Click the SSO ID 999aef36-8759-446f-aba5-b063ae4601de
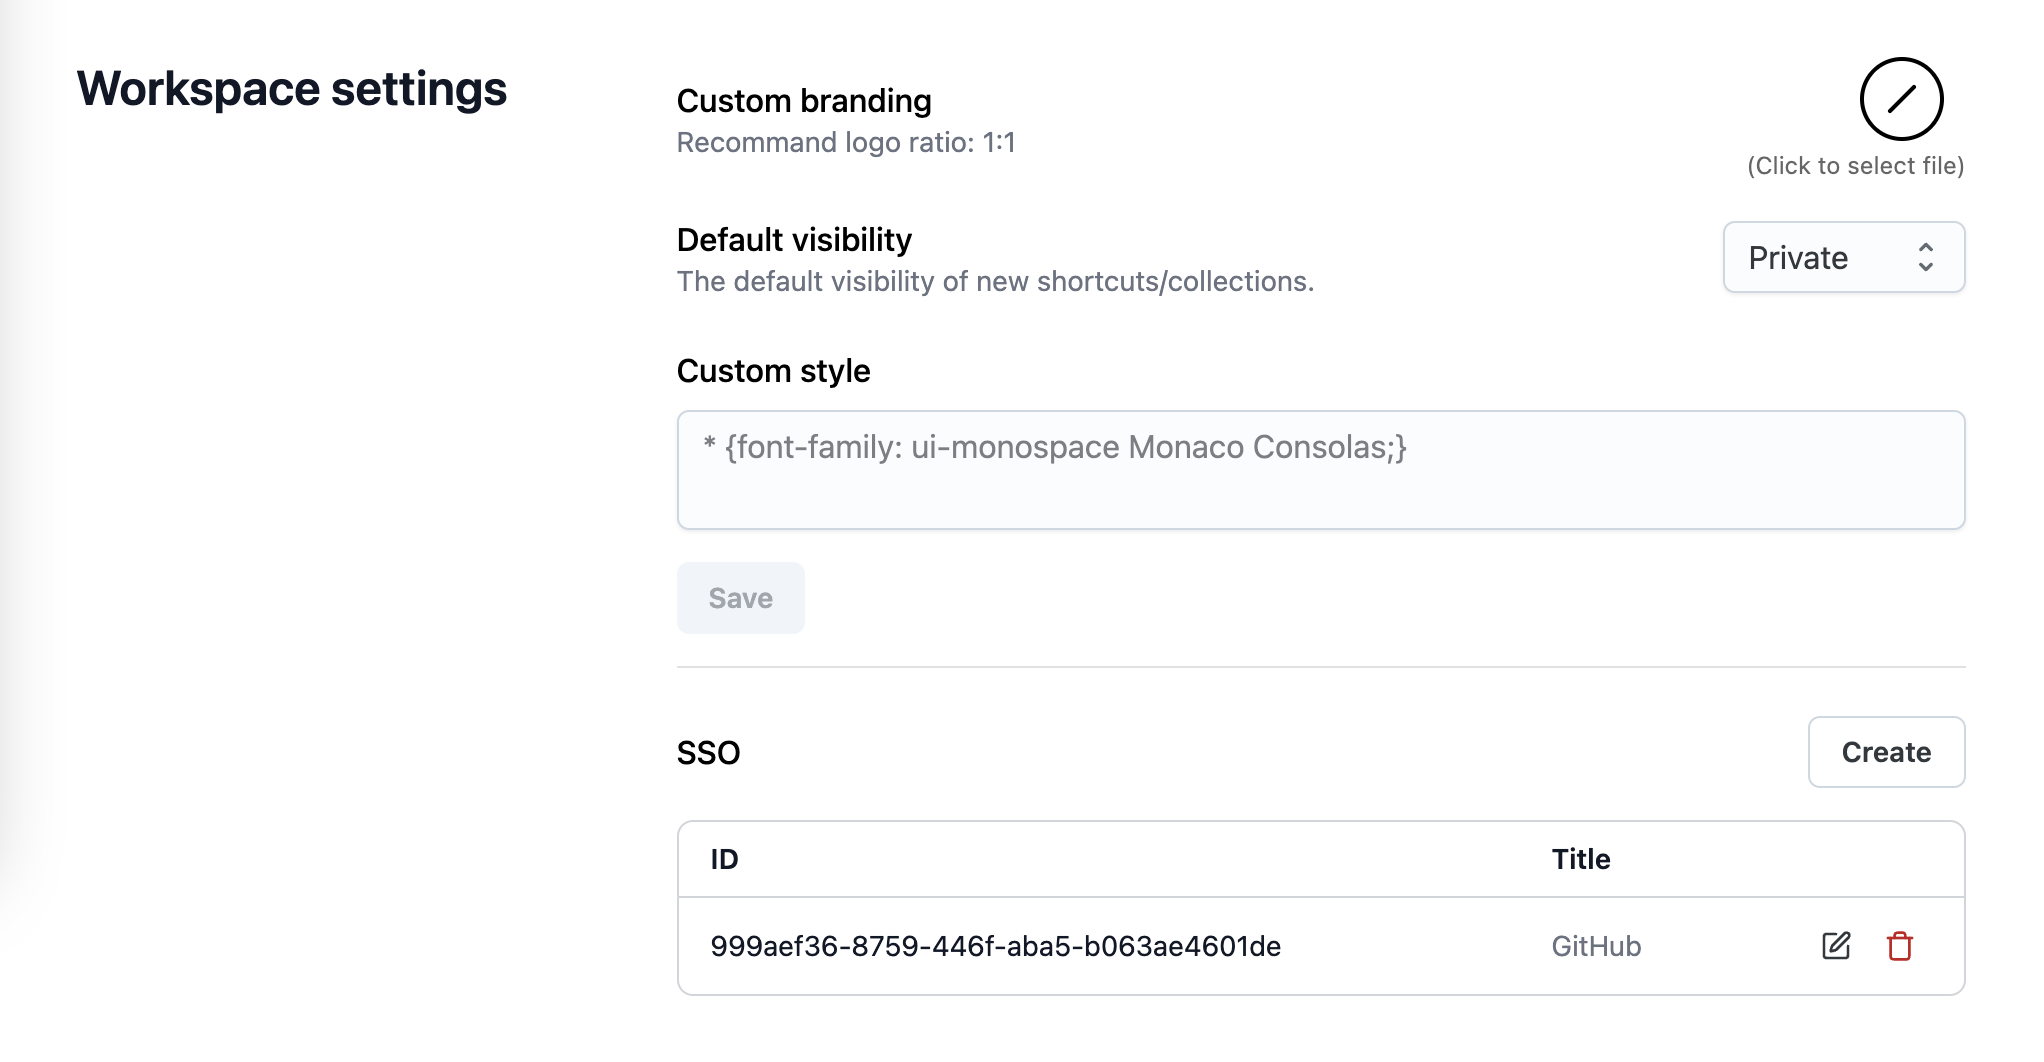This screenshot has width=2044, height=1062. coord(995,946)
